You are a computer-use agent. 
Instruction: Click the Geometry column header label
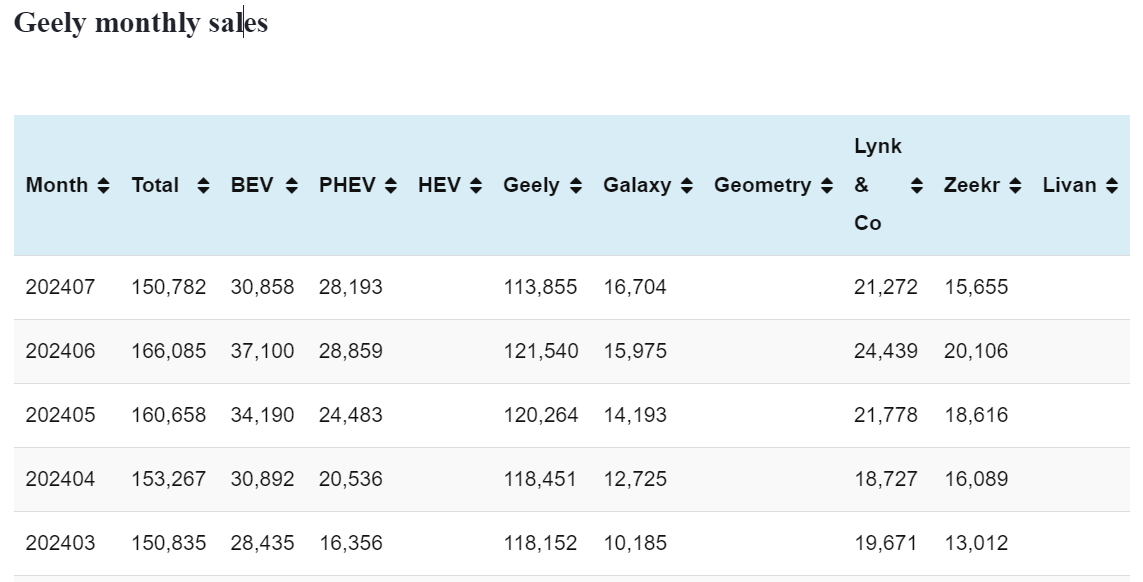tap(762, 186)
